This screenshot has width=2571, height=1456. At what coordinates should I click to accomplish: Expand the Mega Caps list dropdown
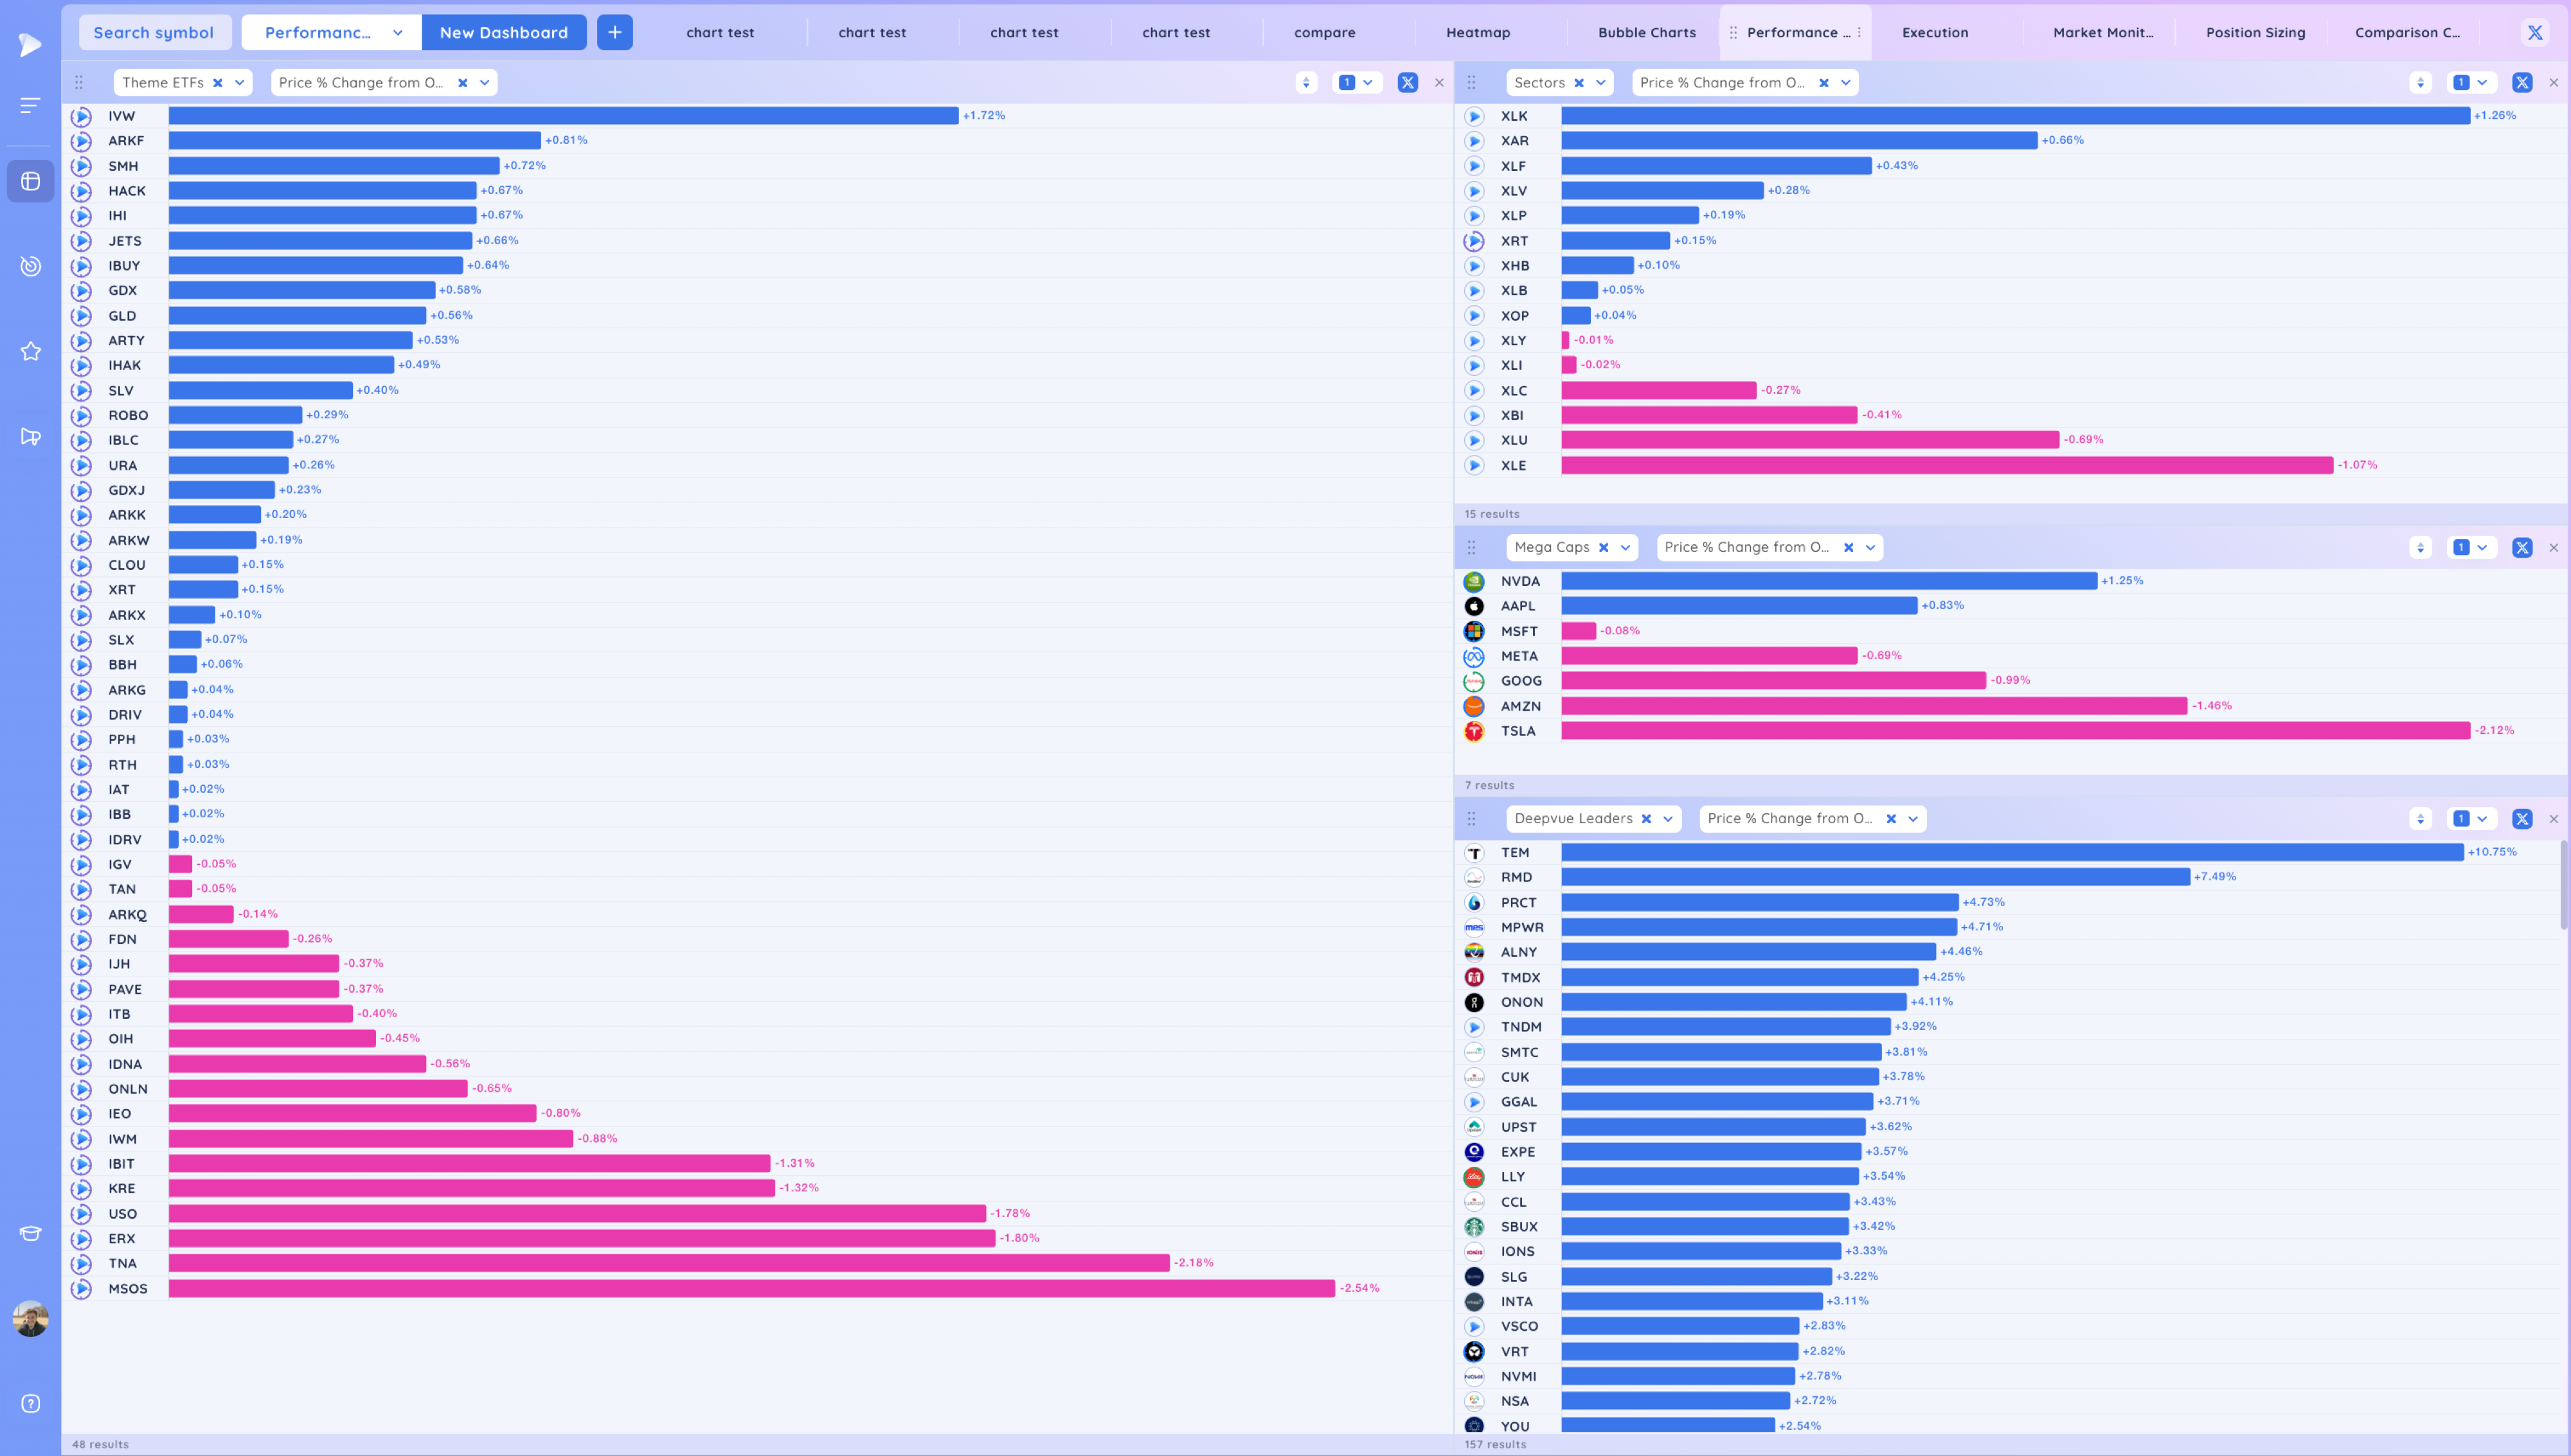click(x=1625, y=547)
